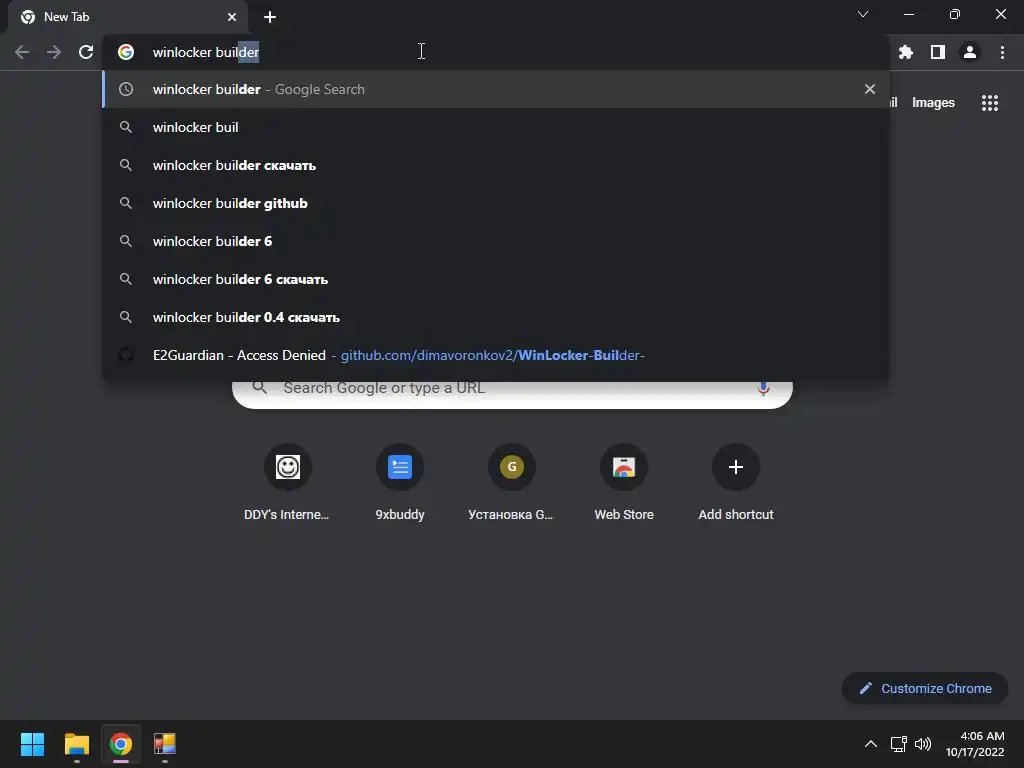Show hidden tray icons chevron
The image size is (1024, 768).
pyautogui.click(x=871, y=744)
